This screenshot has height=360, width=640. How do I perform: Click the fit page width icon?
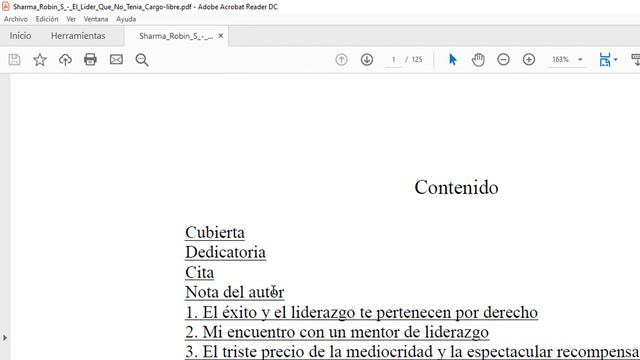click(x=605, y=60)
